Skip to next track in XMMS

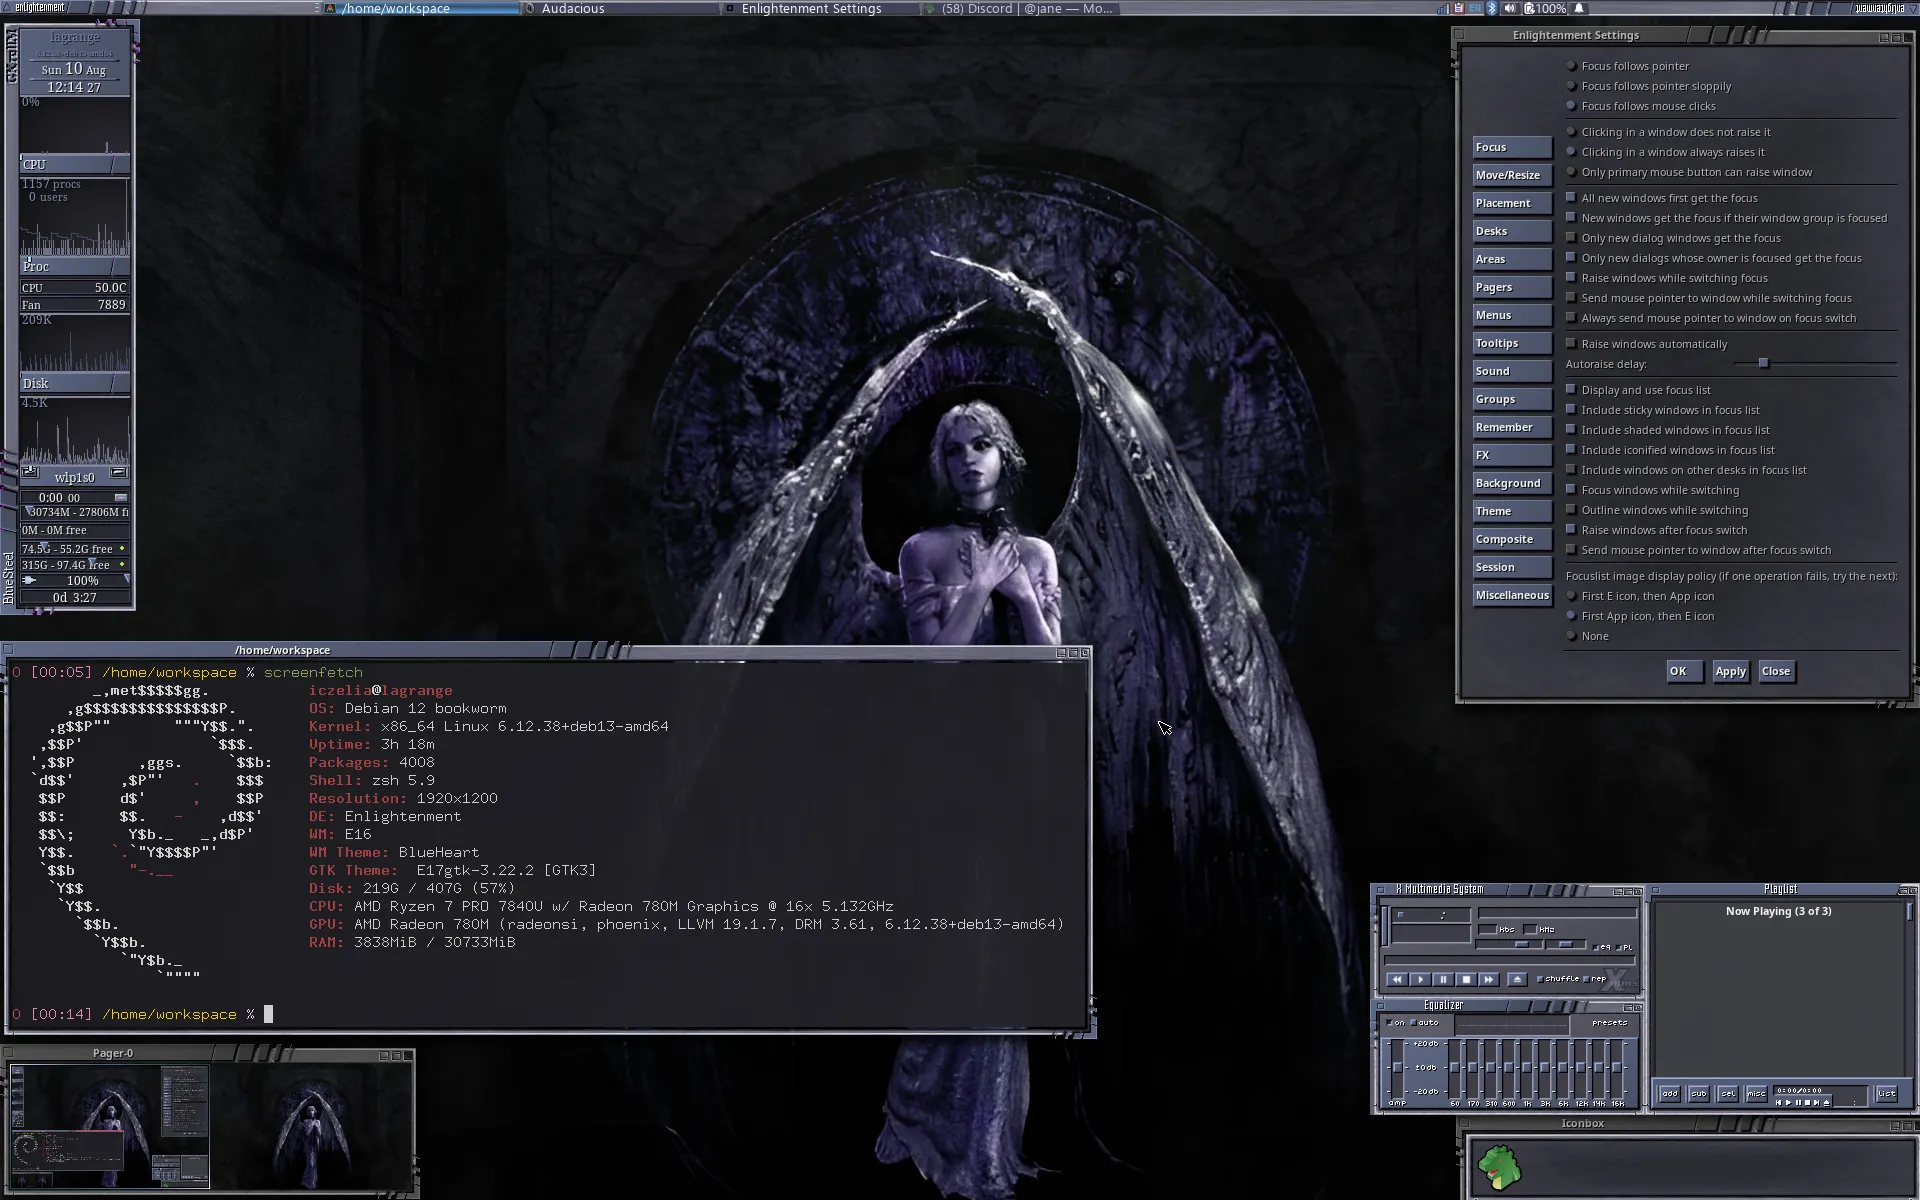pos(1489,980)
